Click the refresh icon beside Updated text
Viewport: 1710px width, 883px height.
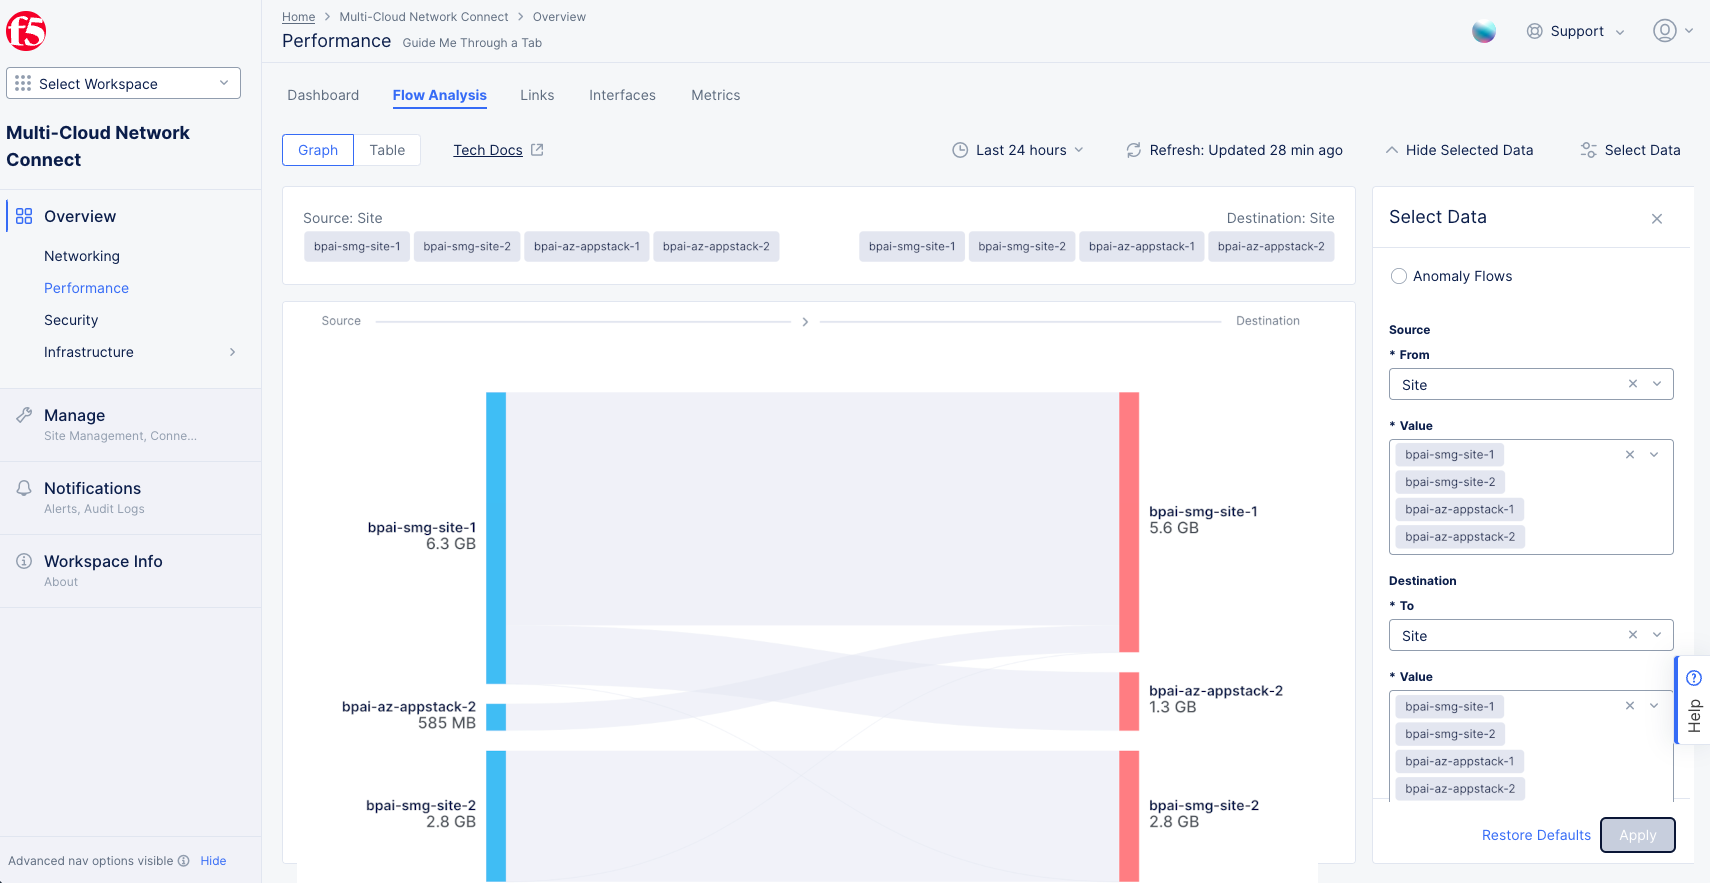(x=1133, y=150)
